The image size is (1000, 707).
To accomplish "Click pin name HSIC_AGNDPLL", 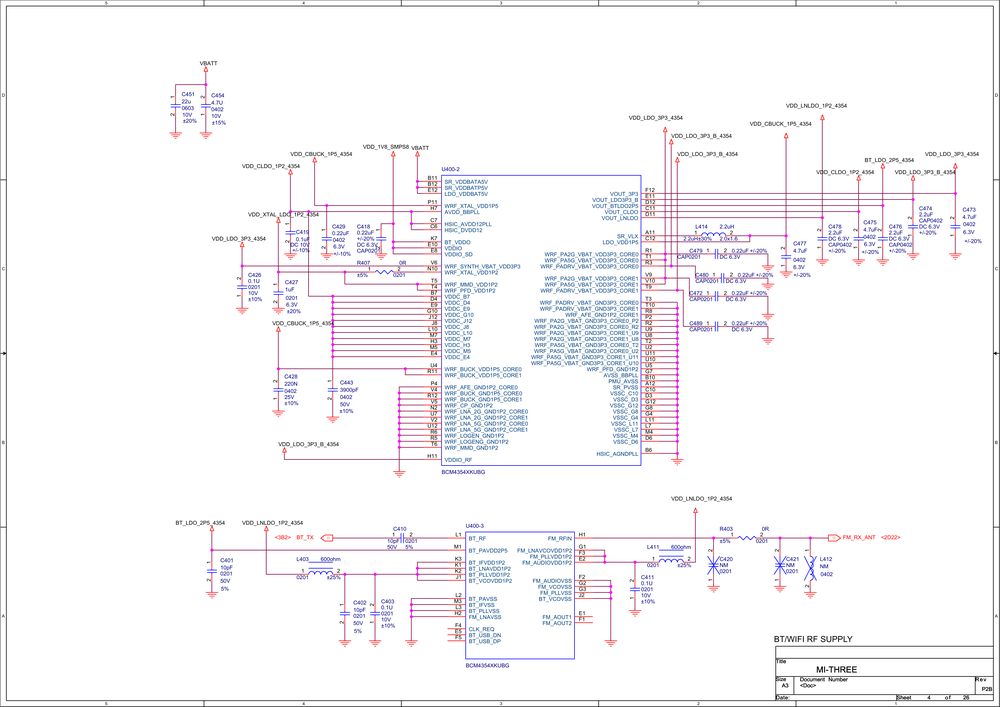I will pyautogui.click(x=617, y=454).
